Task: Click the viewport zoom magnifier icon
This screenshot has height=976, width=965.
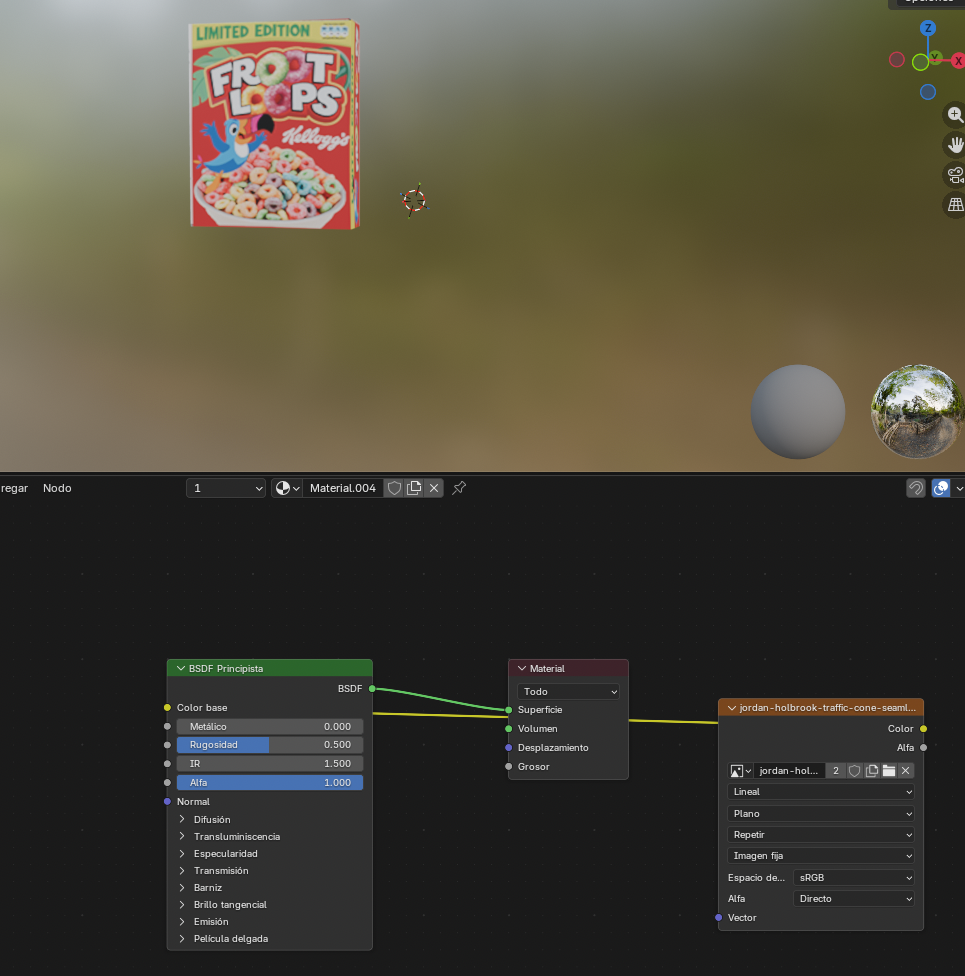Action: click(955, 115)
